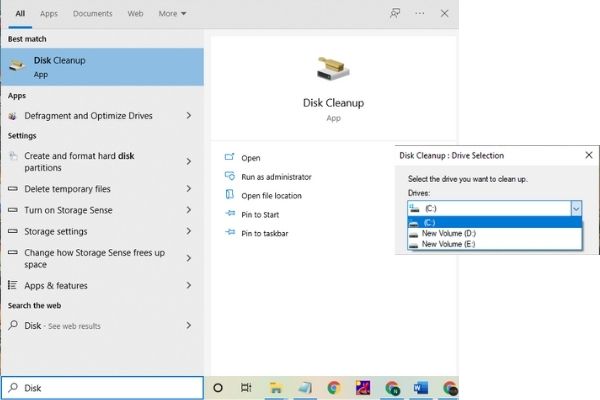Close the search panel with X

[444, 13]
